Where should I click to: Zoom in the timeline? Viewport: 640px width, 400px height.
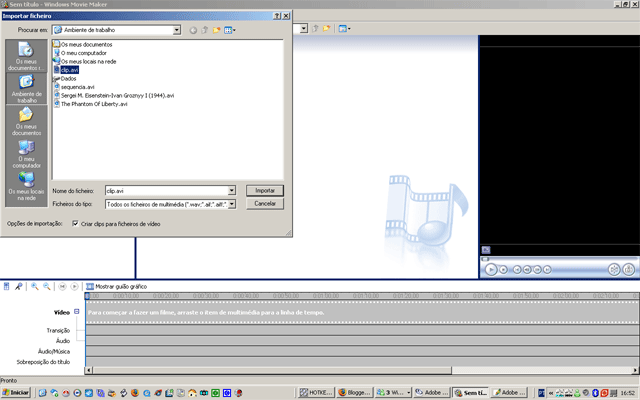pos(35,287)
